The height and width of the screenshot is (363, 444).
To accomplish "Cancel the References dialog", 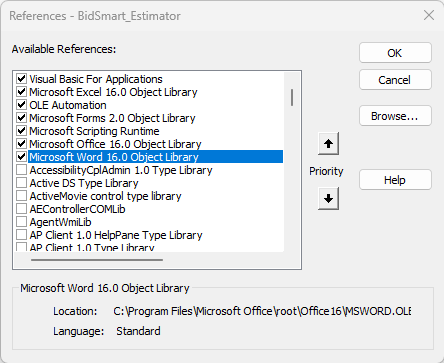I will point(395,80).
